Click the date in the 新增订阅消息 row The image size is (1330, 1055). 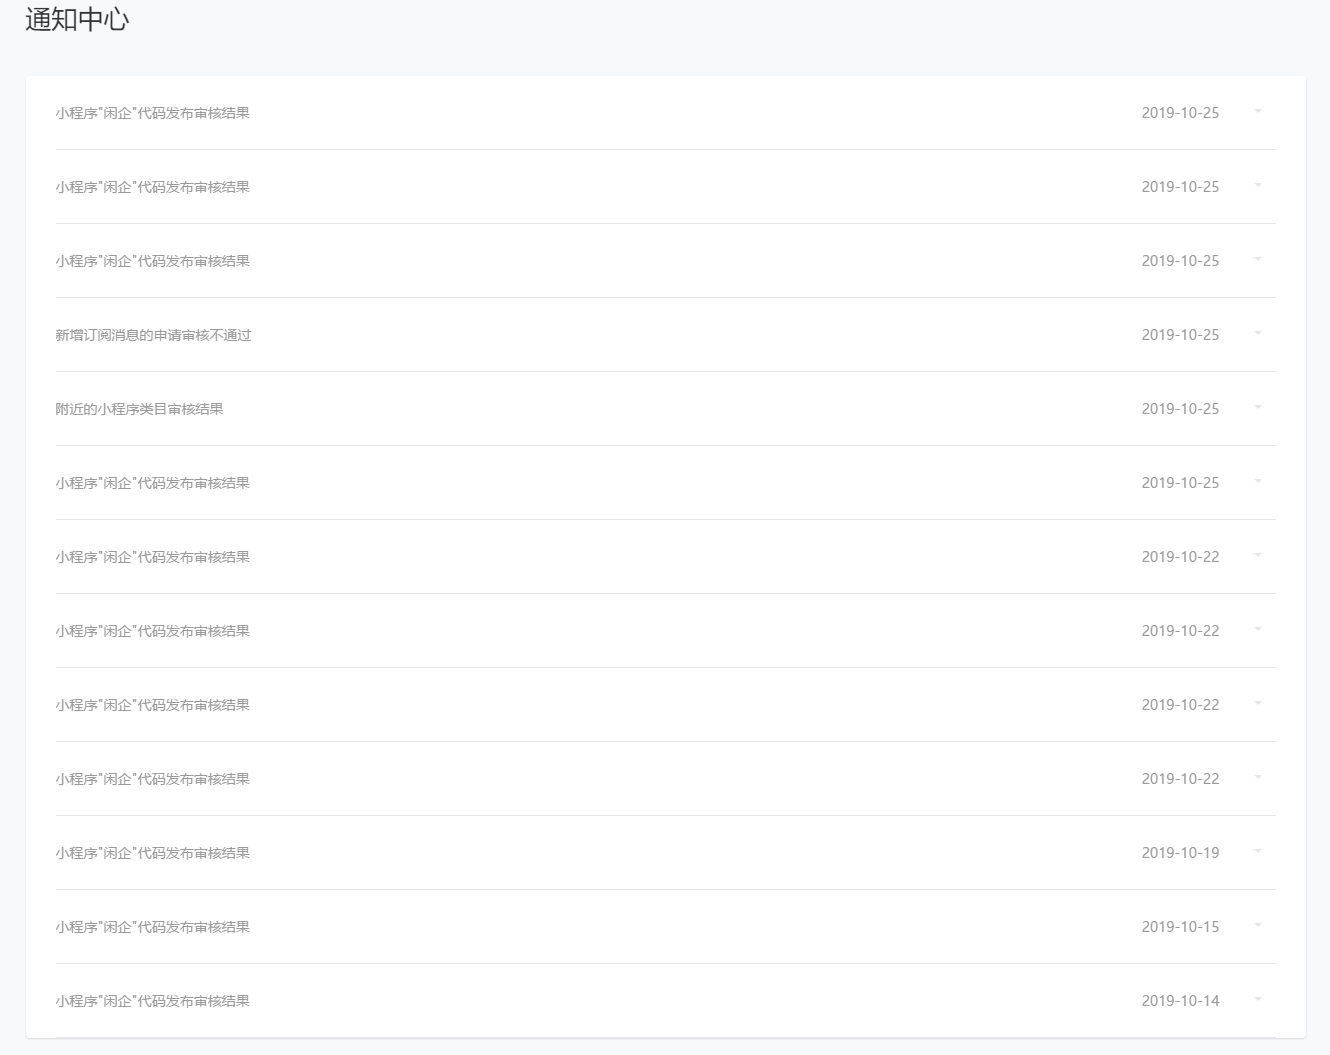tap(1180, 335)
